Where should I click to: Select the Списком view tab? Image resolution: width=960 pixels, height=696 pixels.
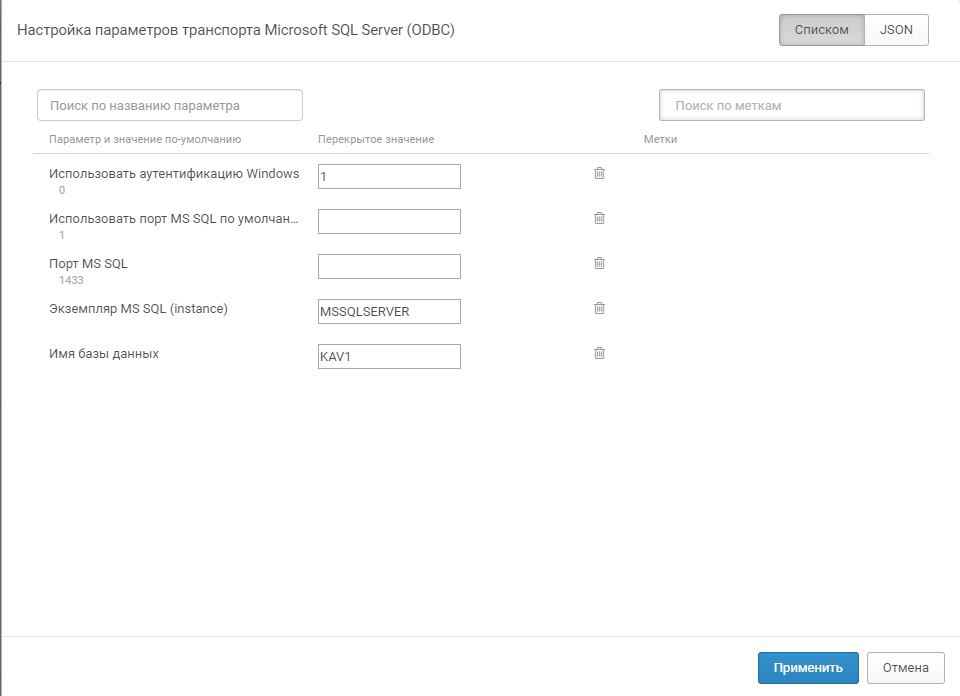[822, 30]
